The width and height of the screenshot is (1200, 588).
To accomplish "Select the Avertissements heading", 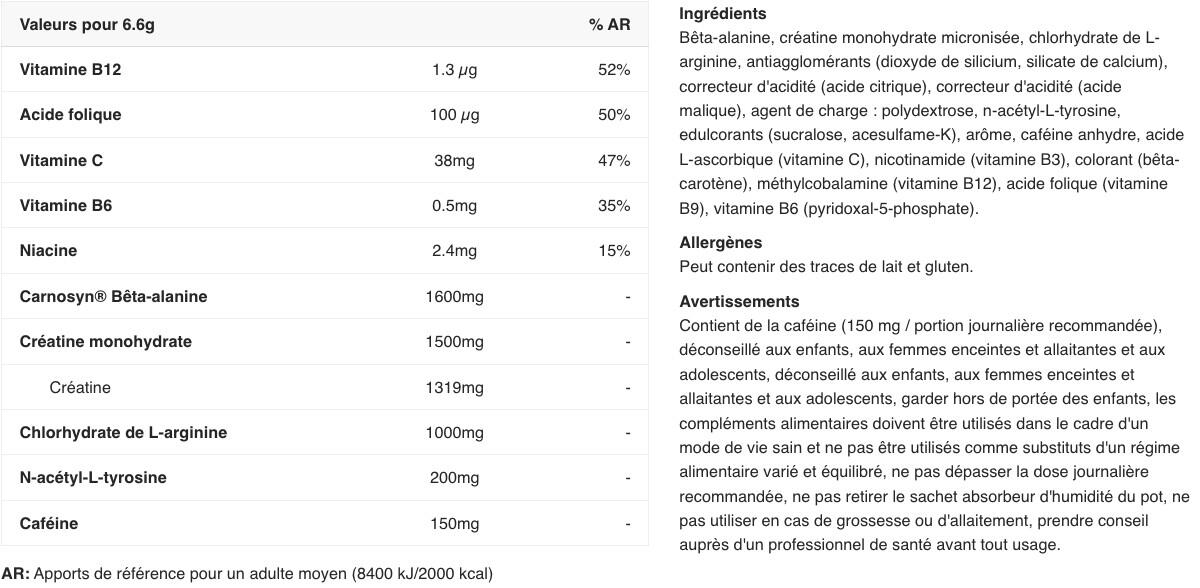I will 739,301.
